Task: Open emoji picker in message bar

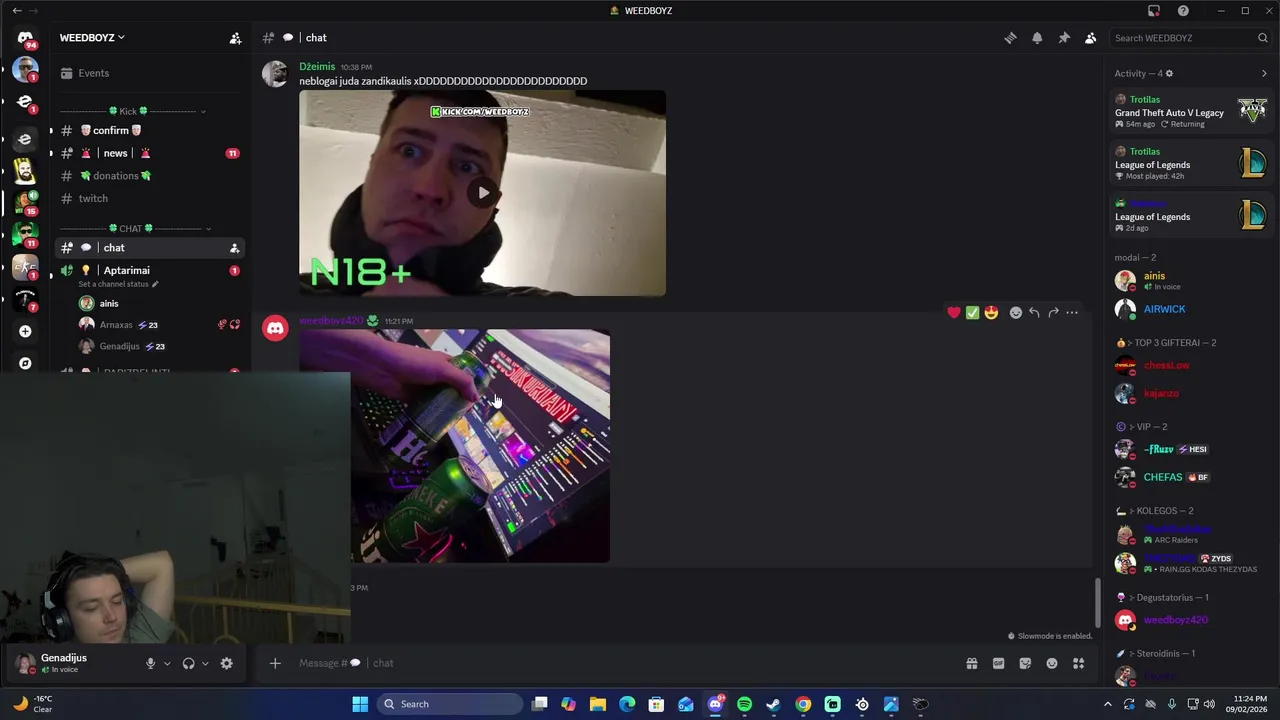Action: 1052,663
